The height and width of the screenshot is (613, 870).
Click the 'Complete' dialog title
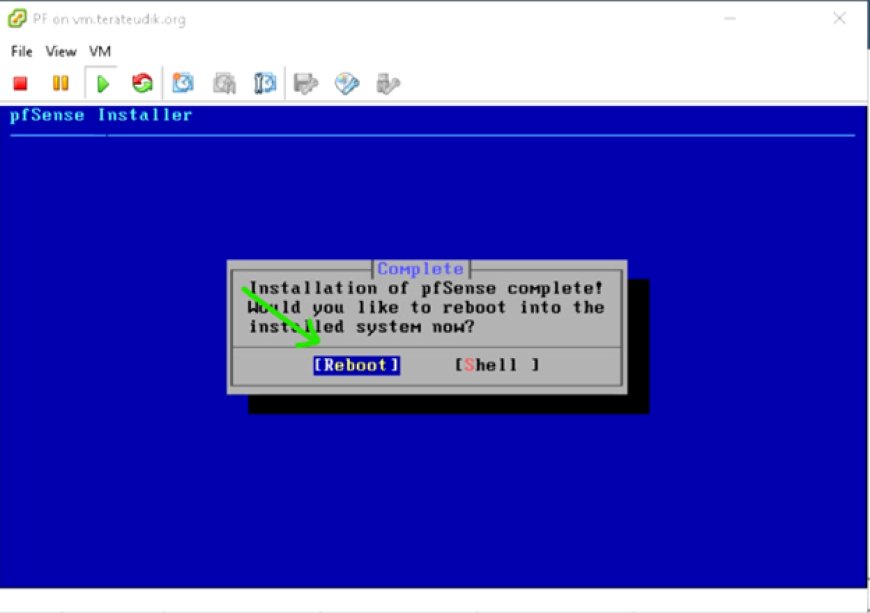click(x=420, y=269)
